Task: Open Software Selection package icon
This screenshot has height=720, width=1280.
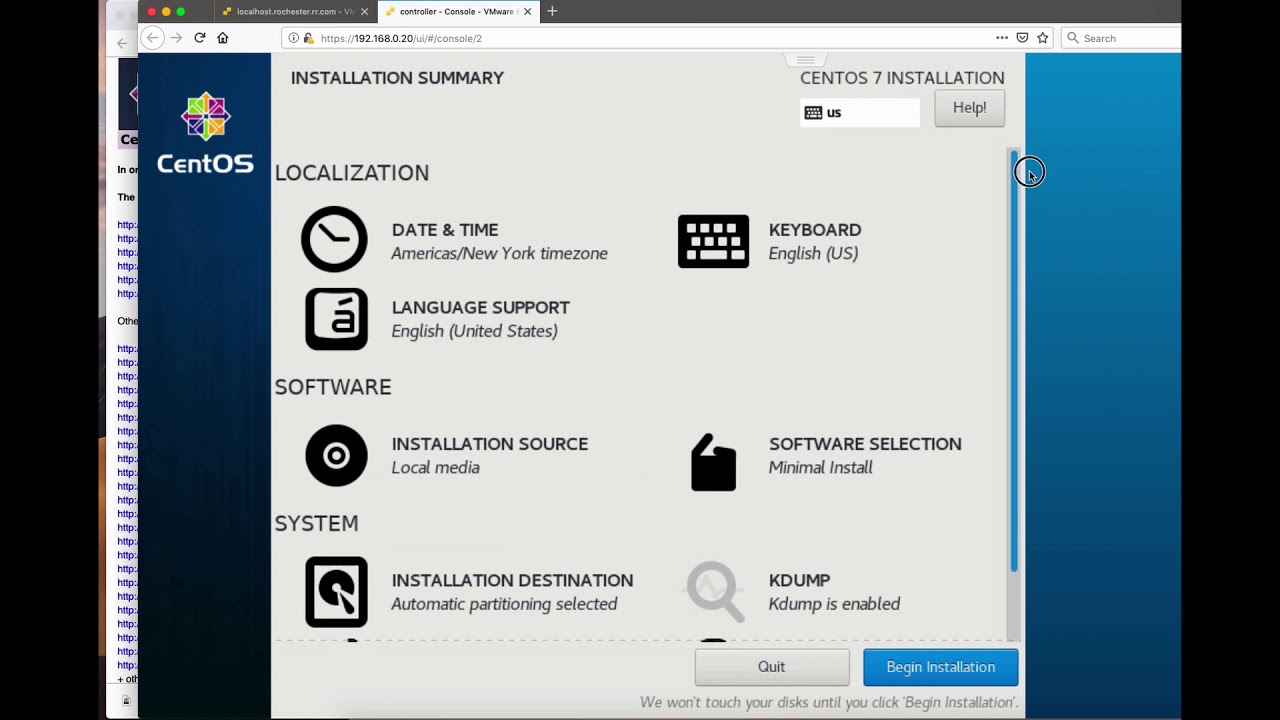Action: (x=713, y=462)
